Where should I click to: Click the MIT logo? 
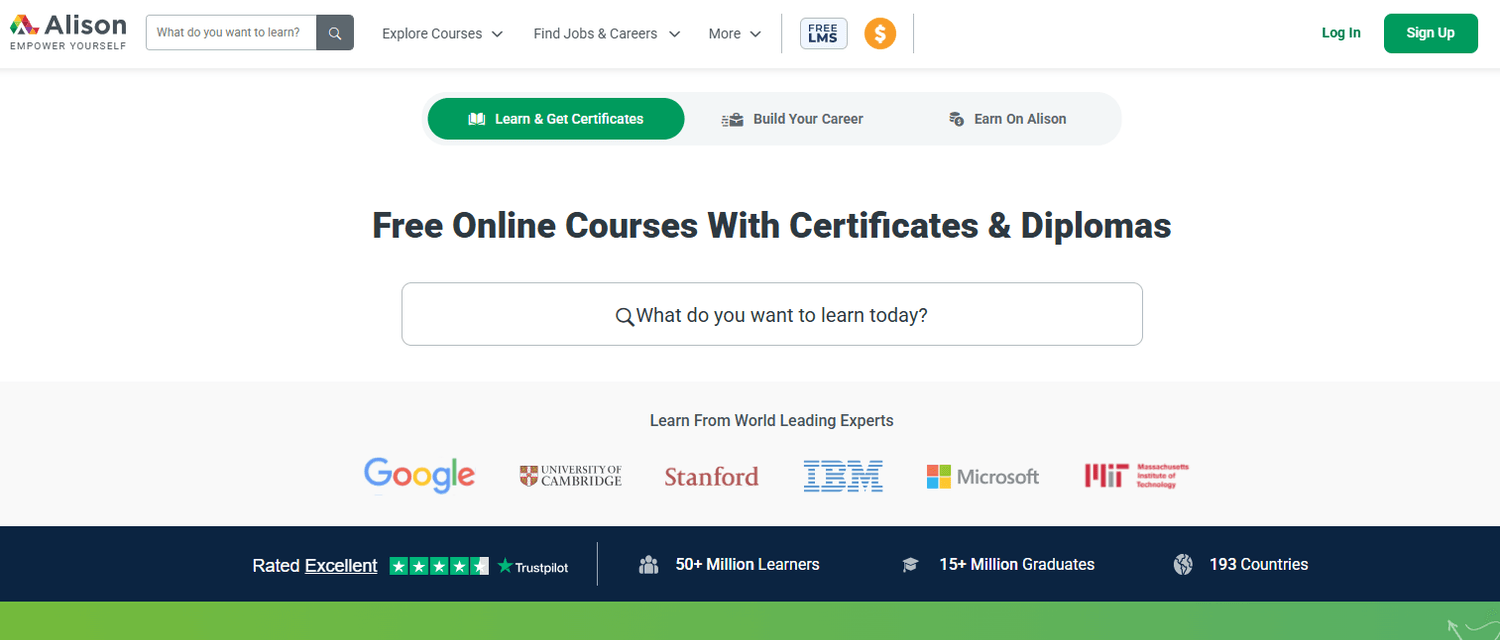(x=1136, y=476)
